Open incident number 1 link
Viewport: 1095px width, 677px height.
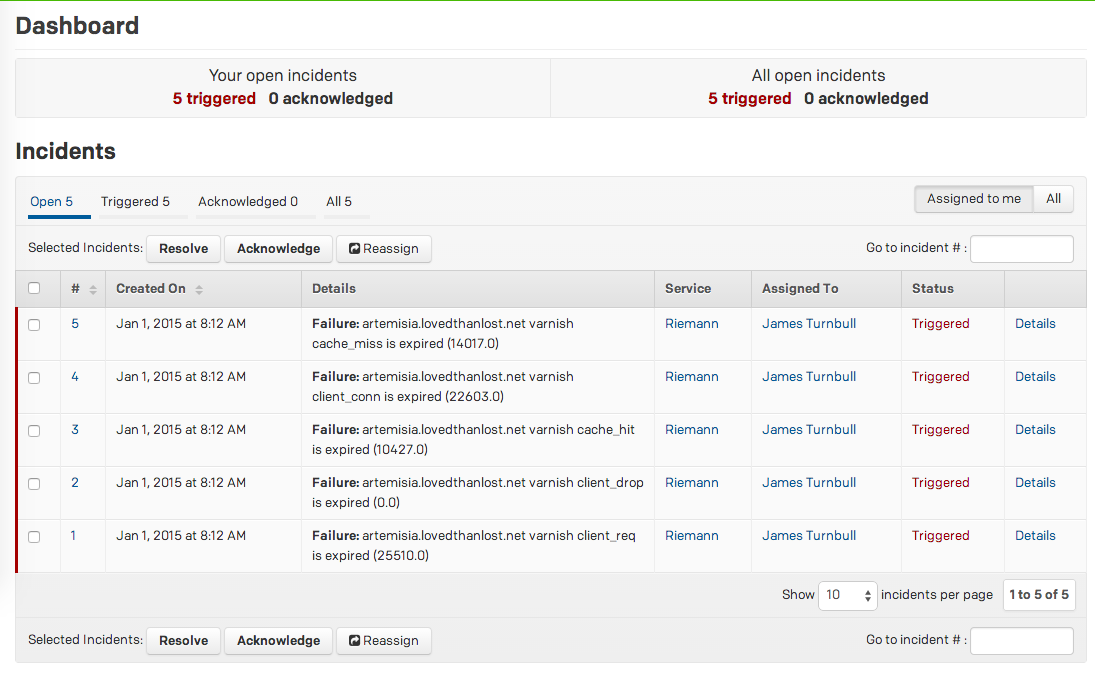(x=73, y=537)
